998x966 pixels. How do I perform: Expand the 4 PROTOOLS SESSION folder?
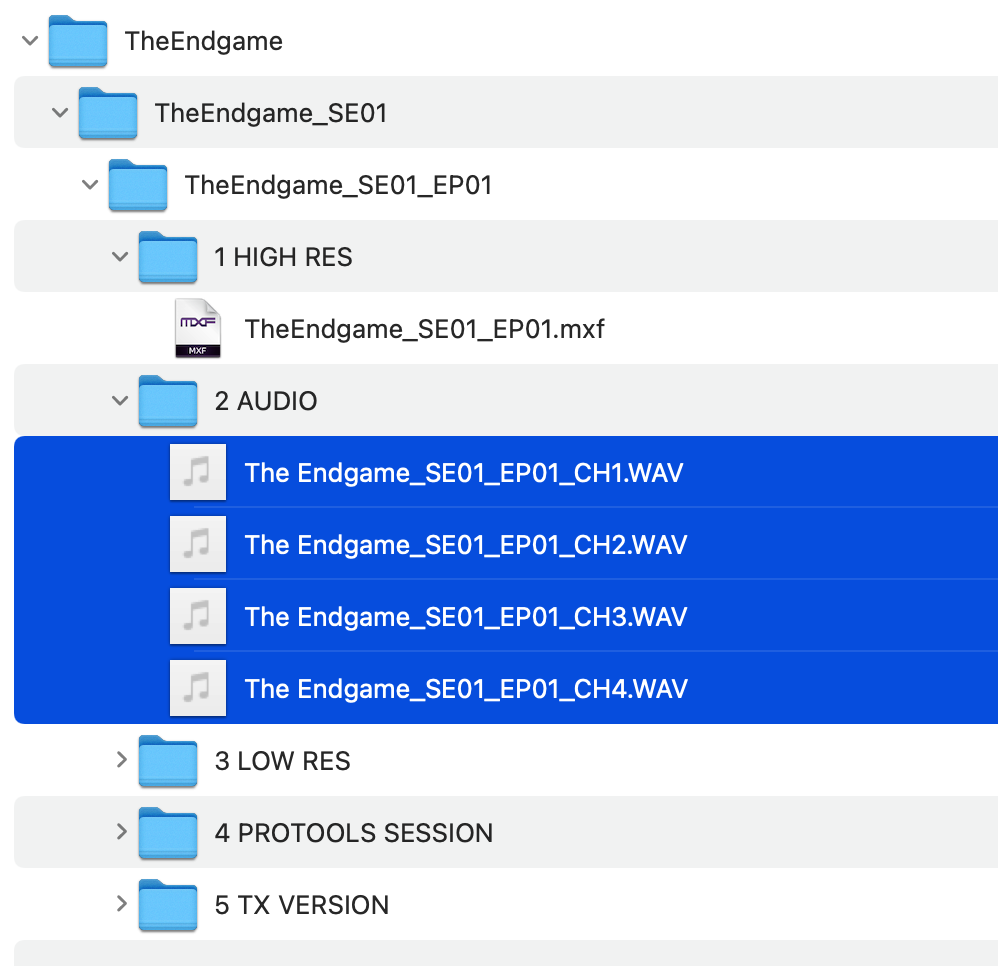tap(122, 832)
